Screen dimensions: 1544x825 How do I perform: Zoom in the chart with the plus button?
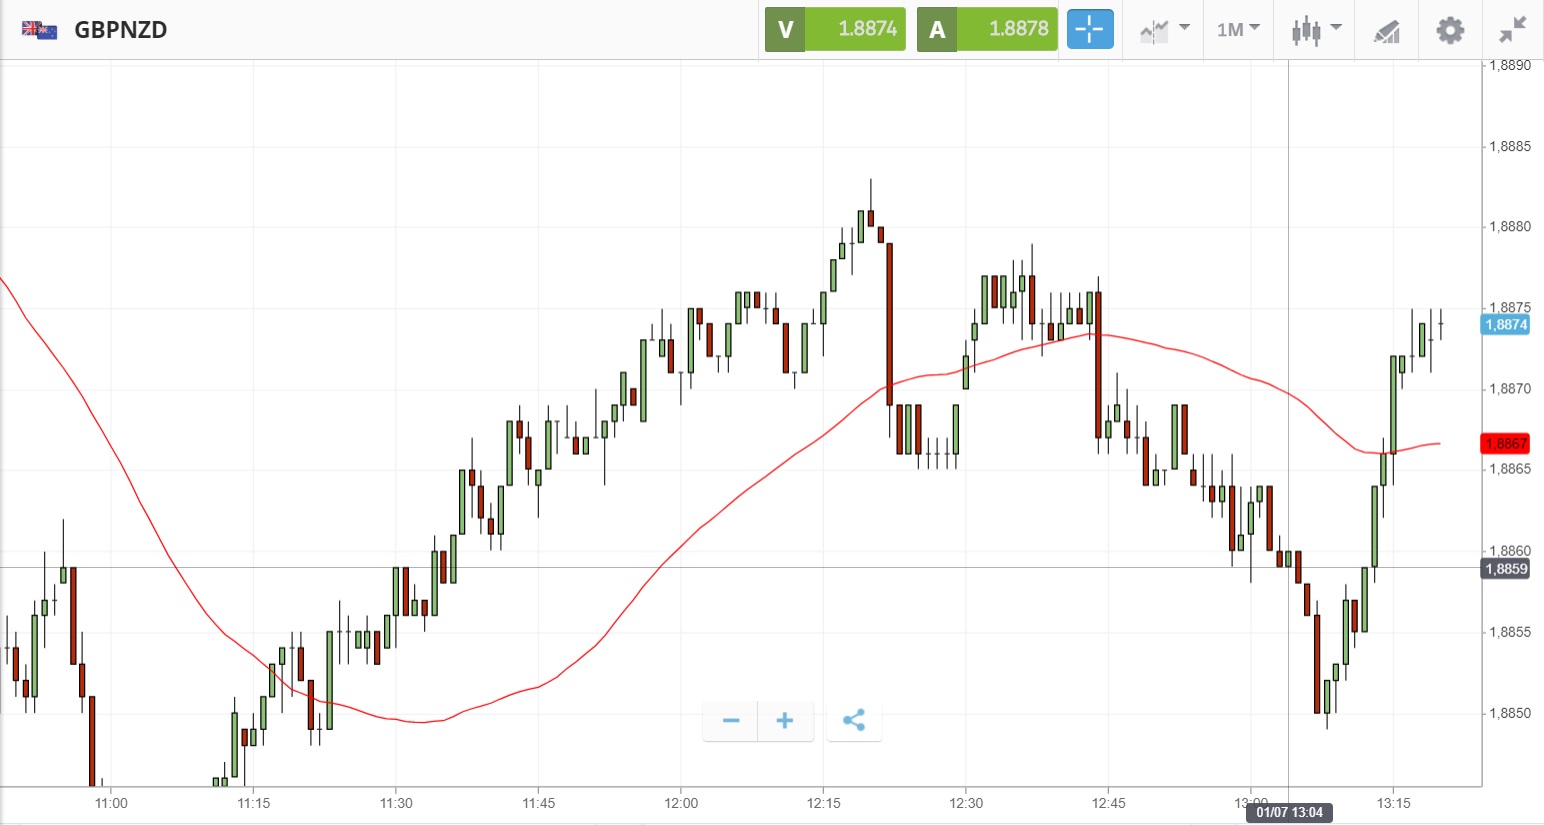pos(785,720)
